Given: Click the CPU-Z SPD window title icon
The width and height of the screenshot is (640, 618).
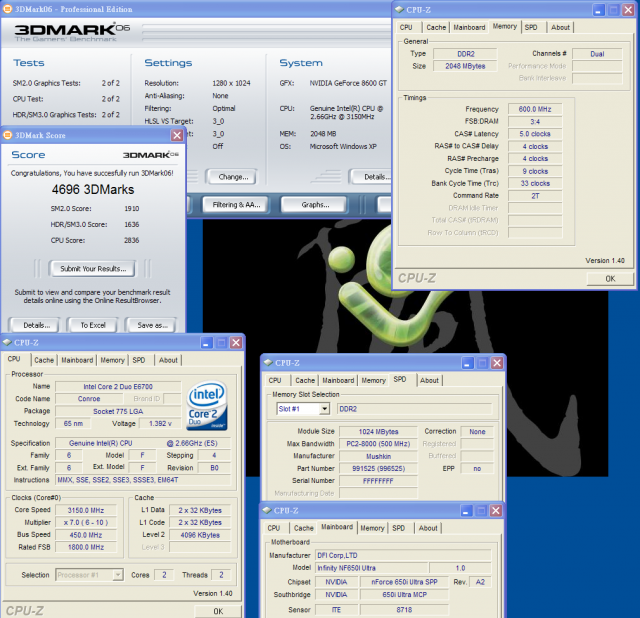Looking at the screenshot, I should click(x=268, y=362).
